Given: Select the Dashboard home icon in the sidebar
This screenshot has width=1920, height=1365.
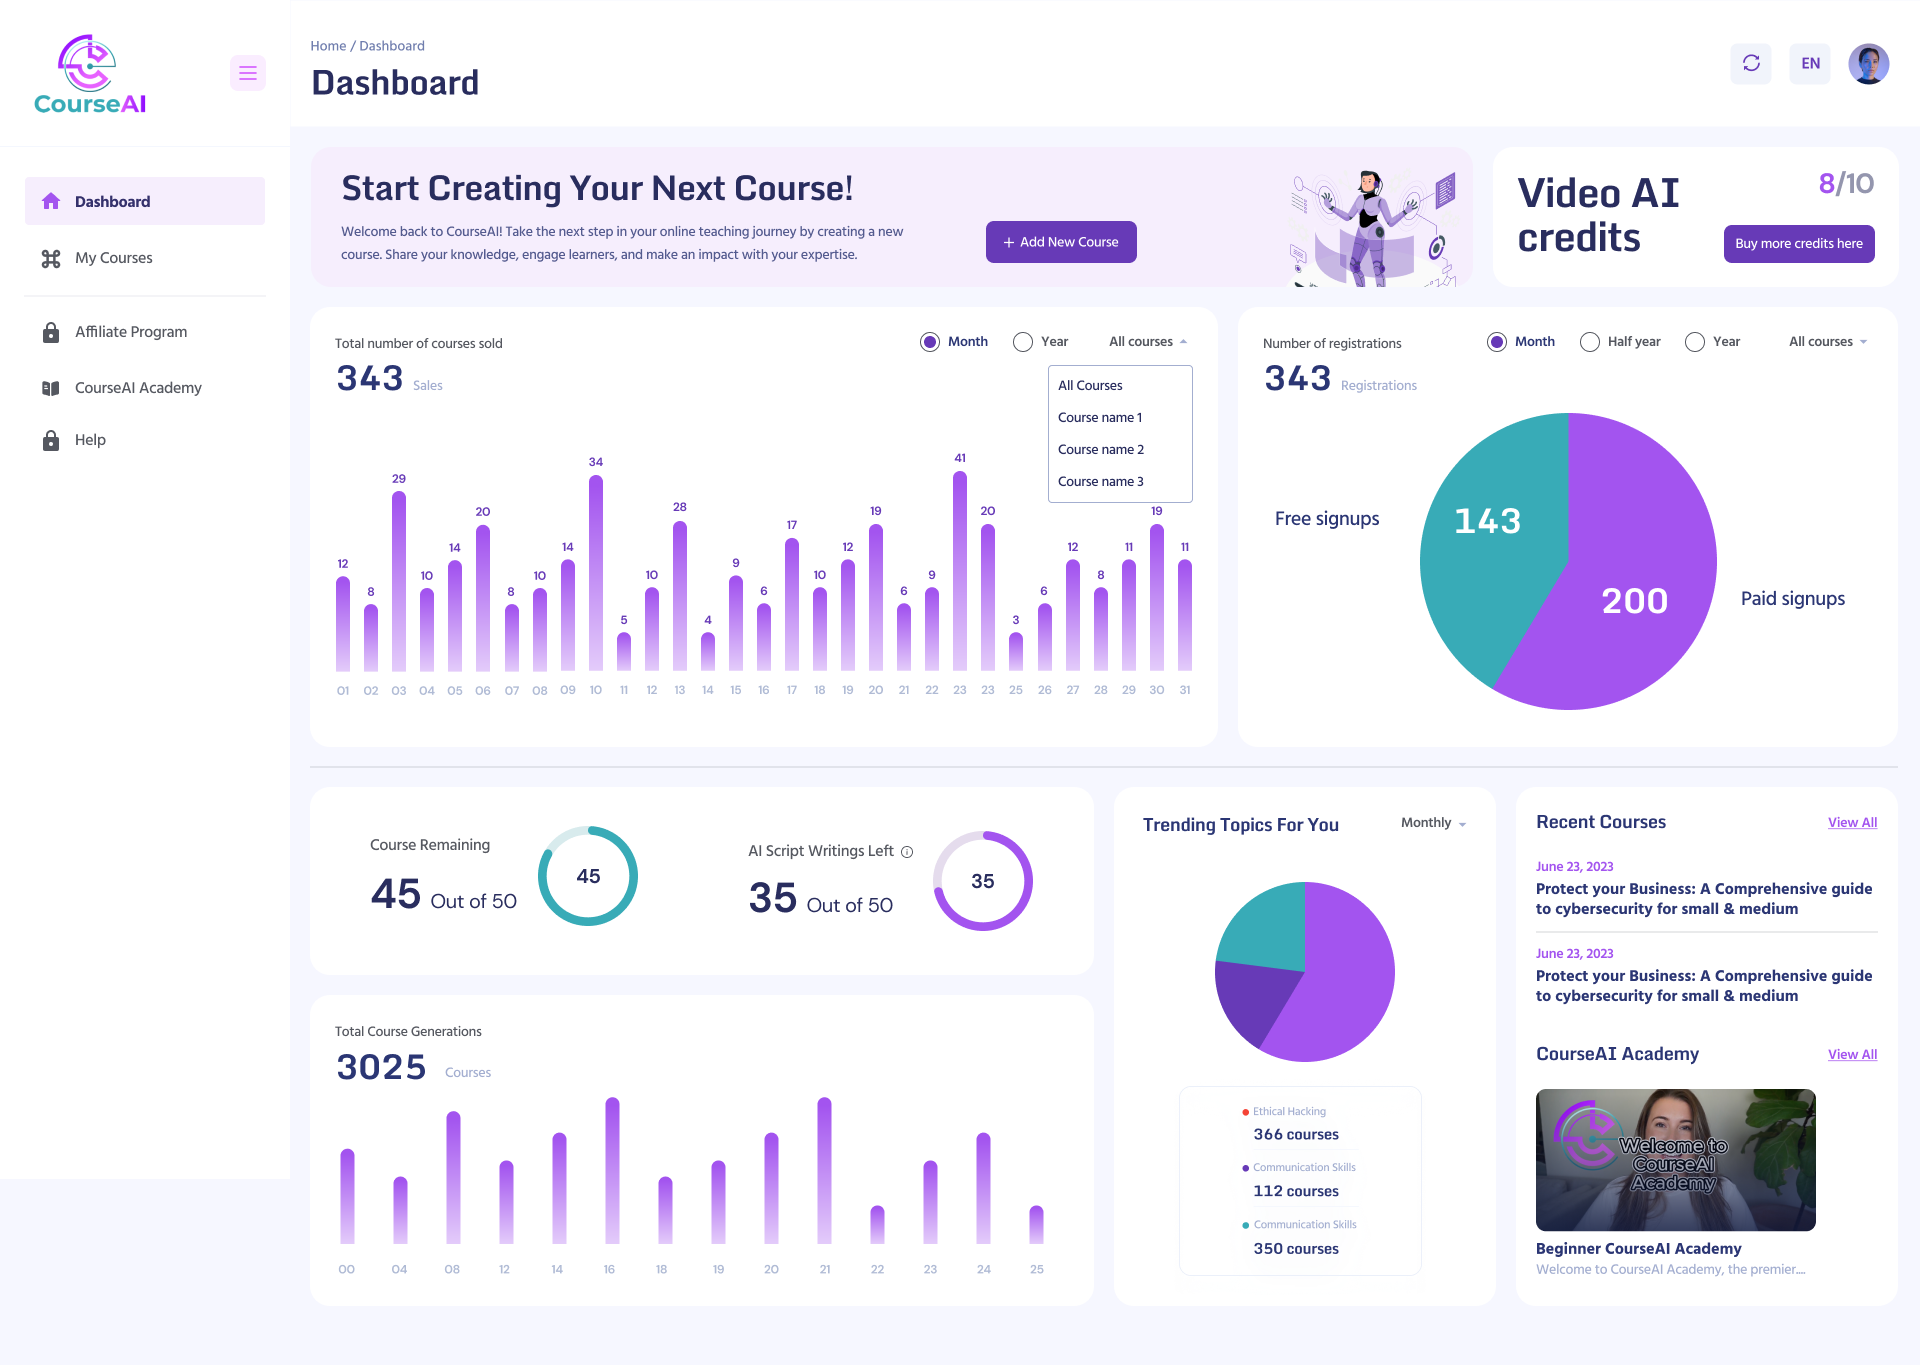Looking at the screenshot, I should 51,201.
